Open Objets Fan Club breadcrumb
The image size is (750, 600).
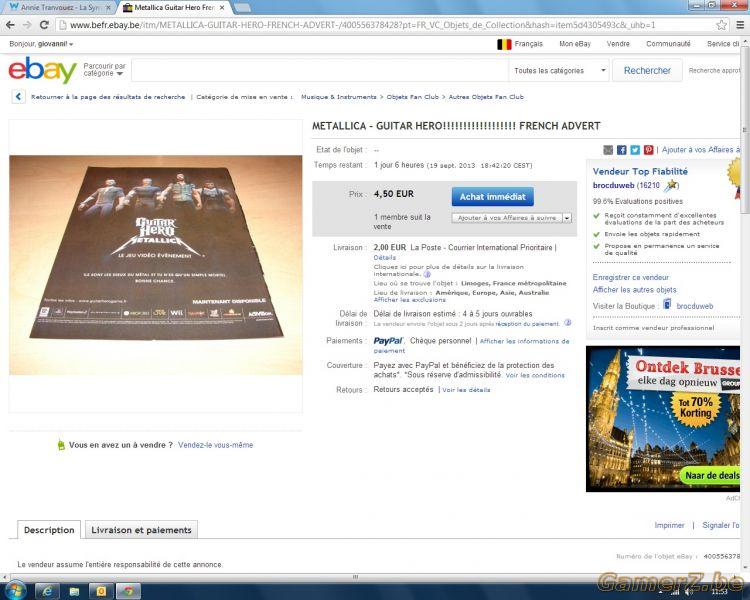[412, 97]
